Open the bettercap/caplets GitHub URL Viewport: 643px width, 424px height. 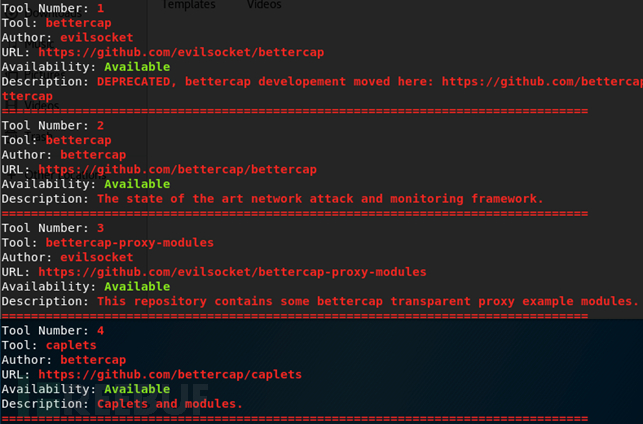(x=170, y=375)
